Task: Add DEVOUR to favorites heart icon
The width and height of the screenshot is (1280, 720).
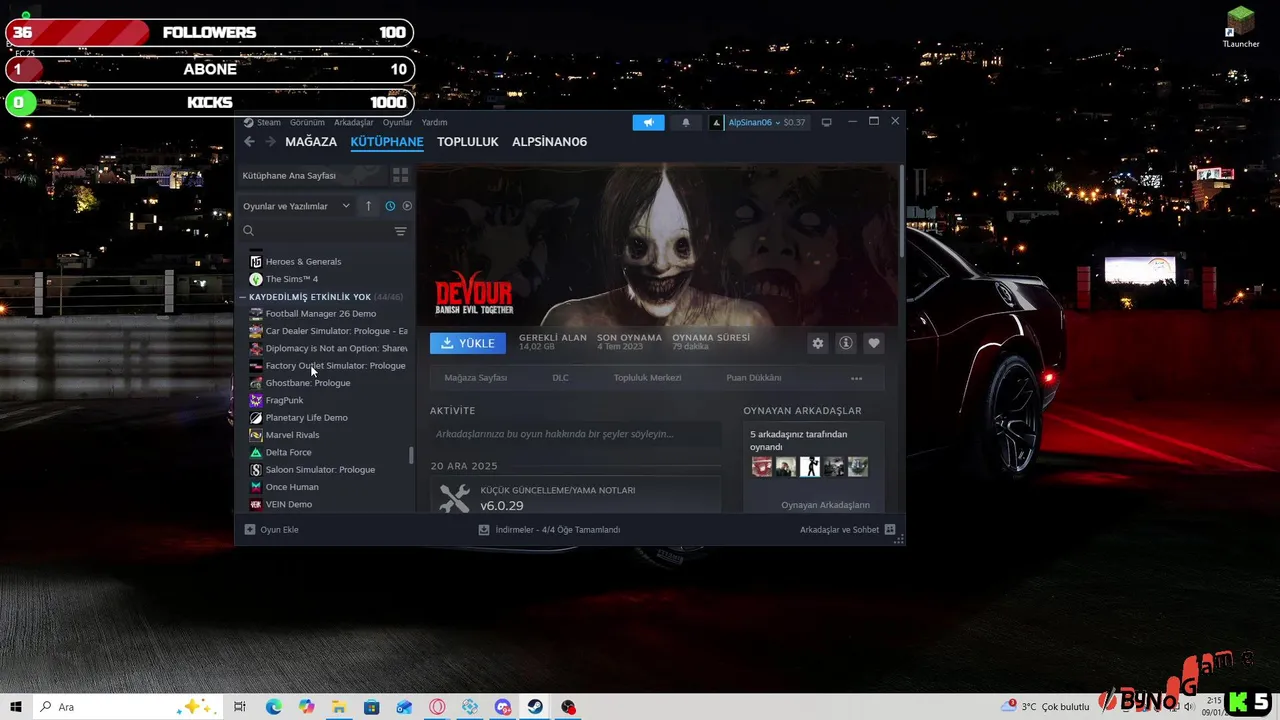Action: [874, 343]
